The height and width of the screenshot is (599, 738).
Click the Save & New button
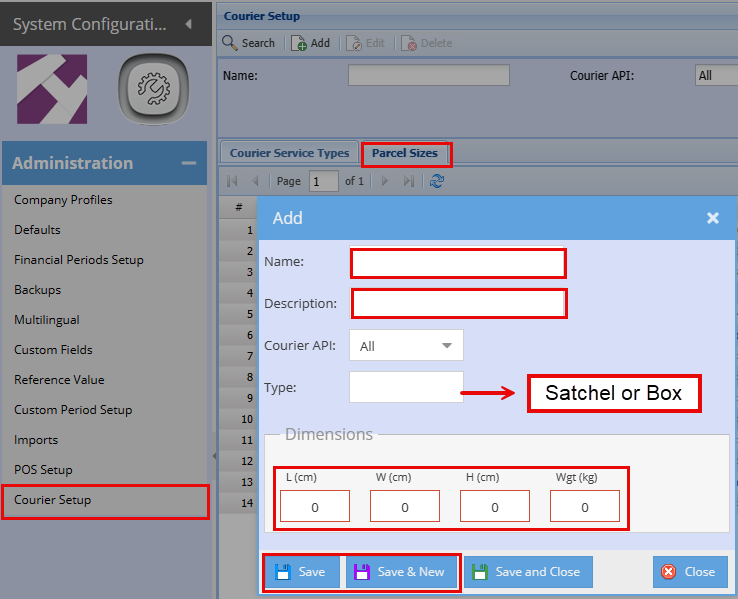401,572
